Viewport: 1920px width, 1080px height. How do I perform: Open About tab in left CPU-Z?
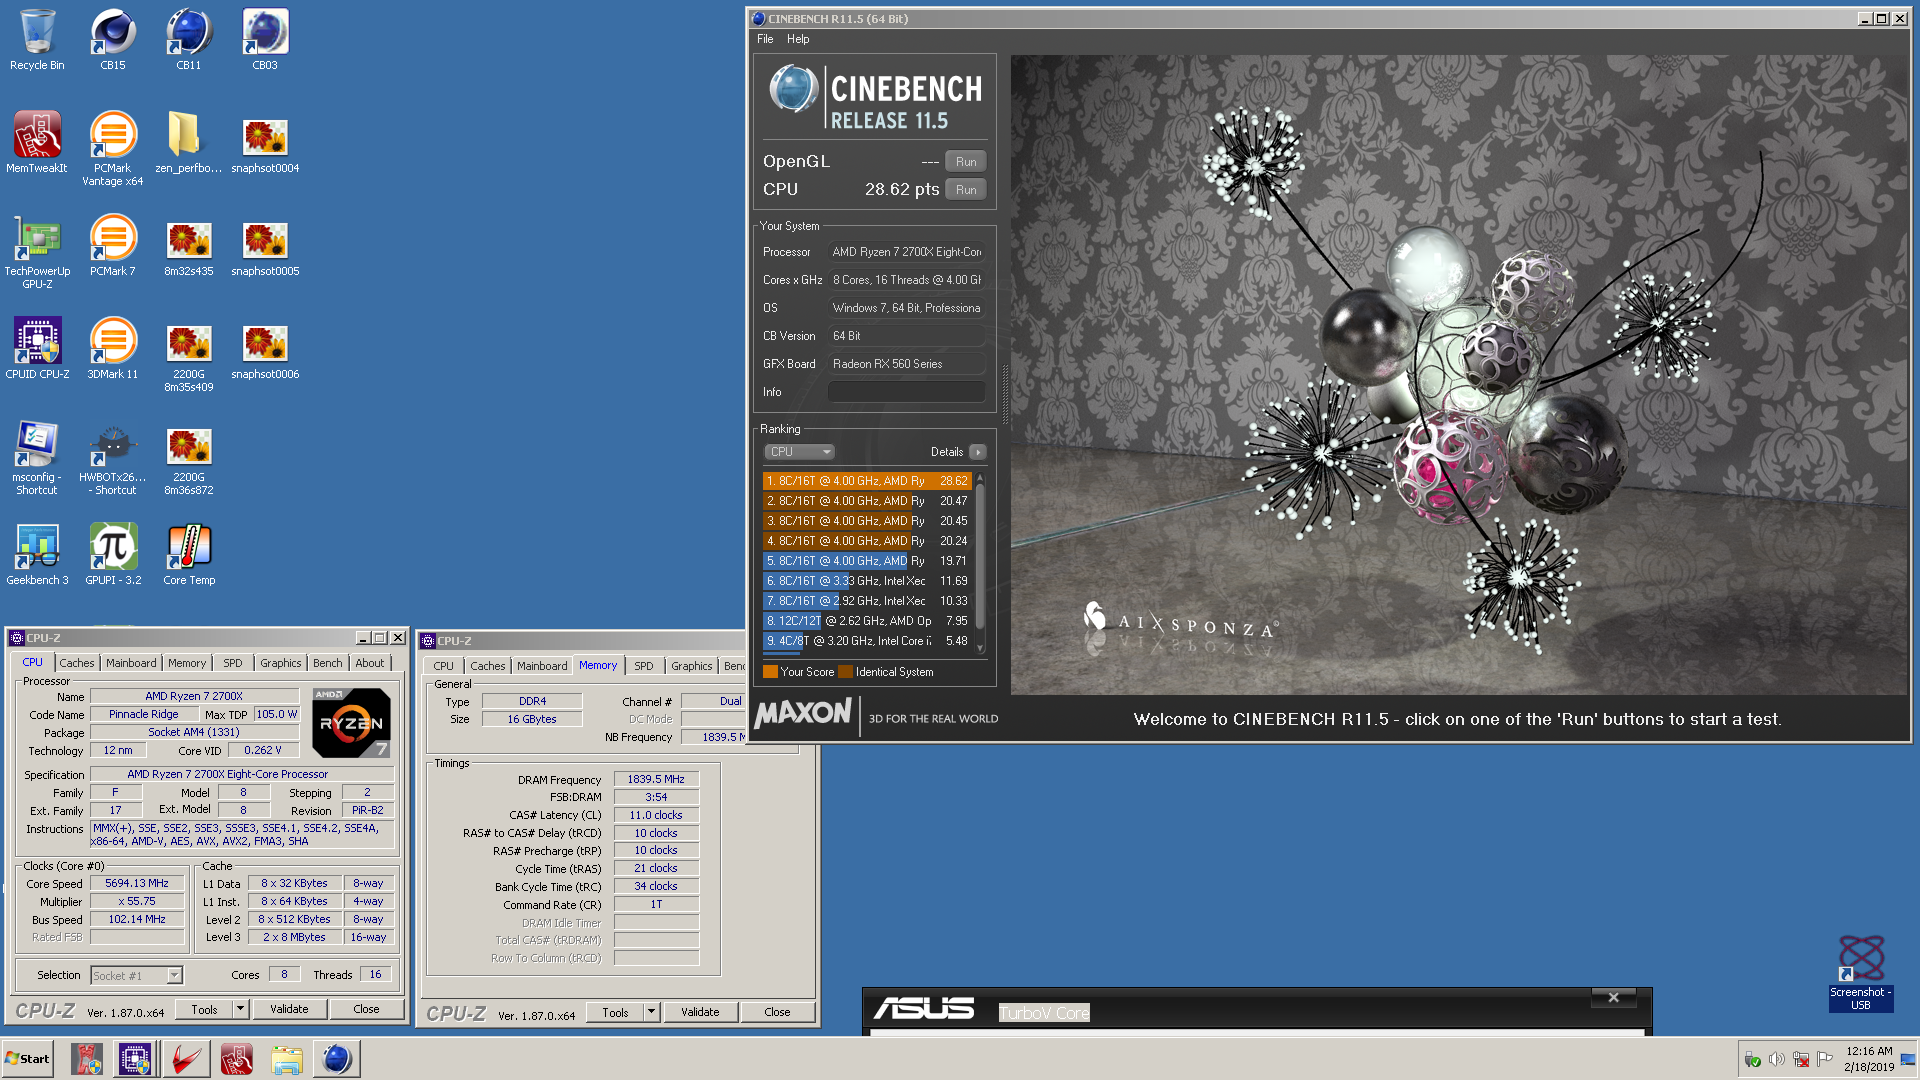(x=370, y=663)
